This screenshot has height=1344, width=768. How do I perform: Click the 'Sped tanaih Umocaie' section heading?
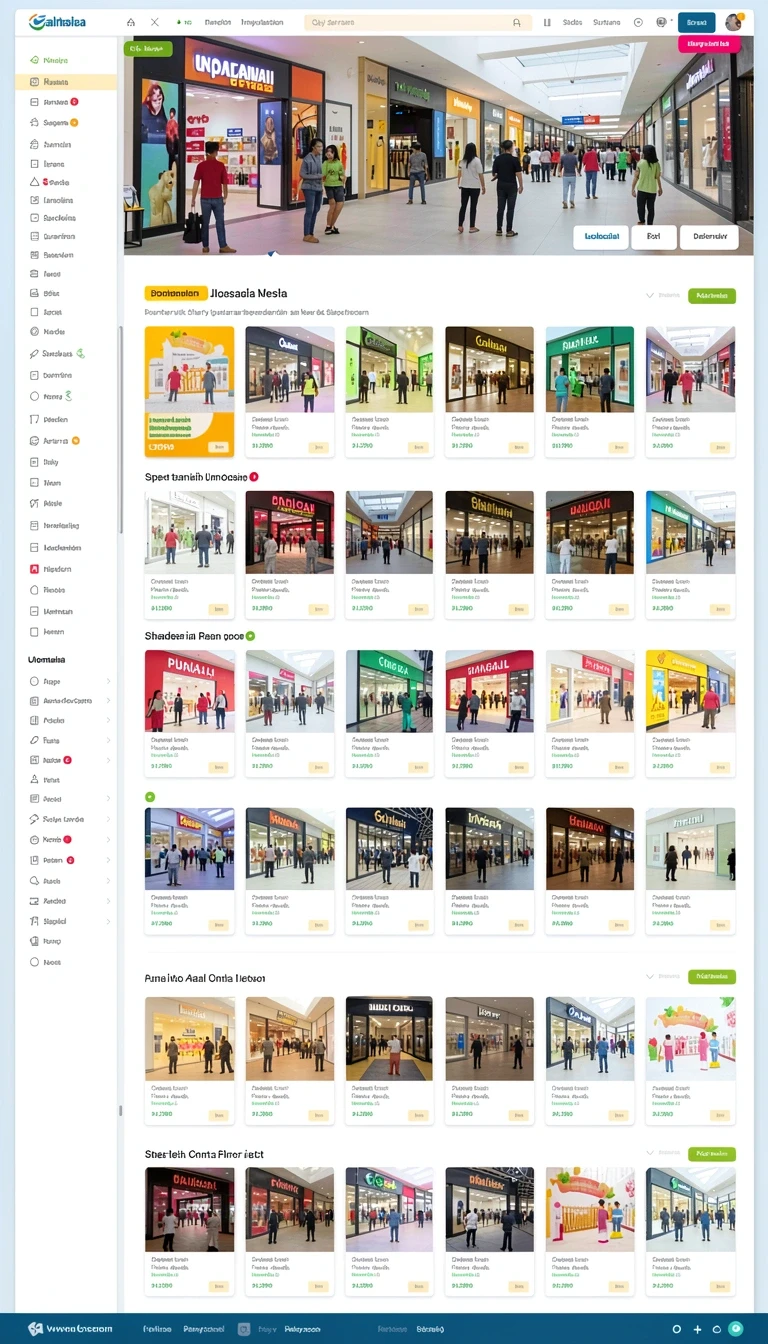(196, 477)
